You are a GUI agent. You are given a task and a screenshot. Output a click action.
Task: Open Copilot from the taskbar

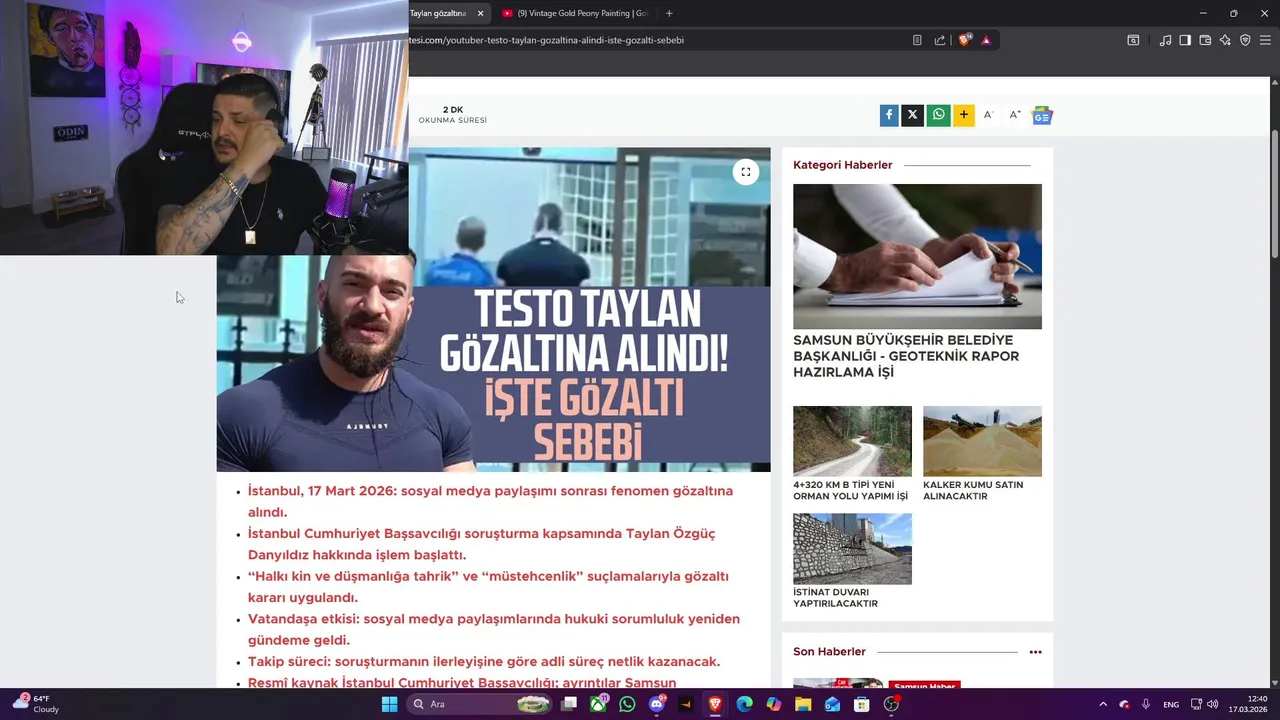(773, 704)
